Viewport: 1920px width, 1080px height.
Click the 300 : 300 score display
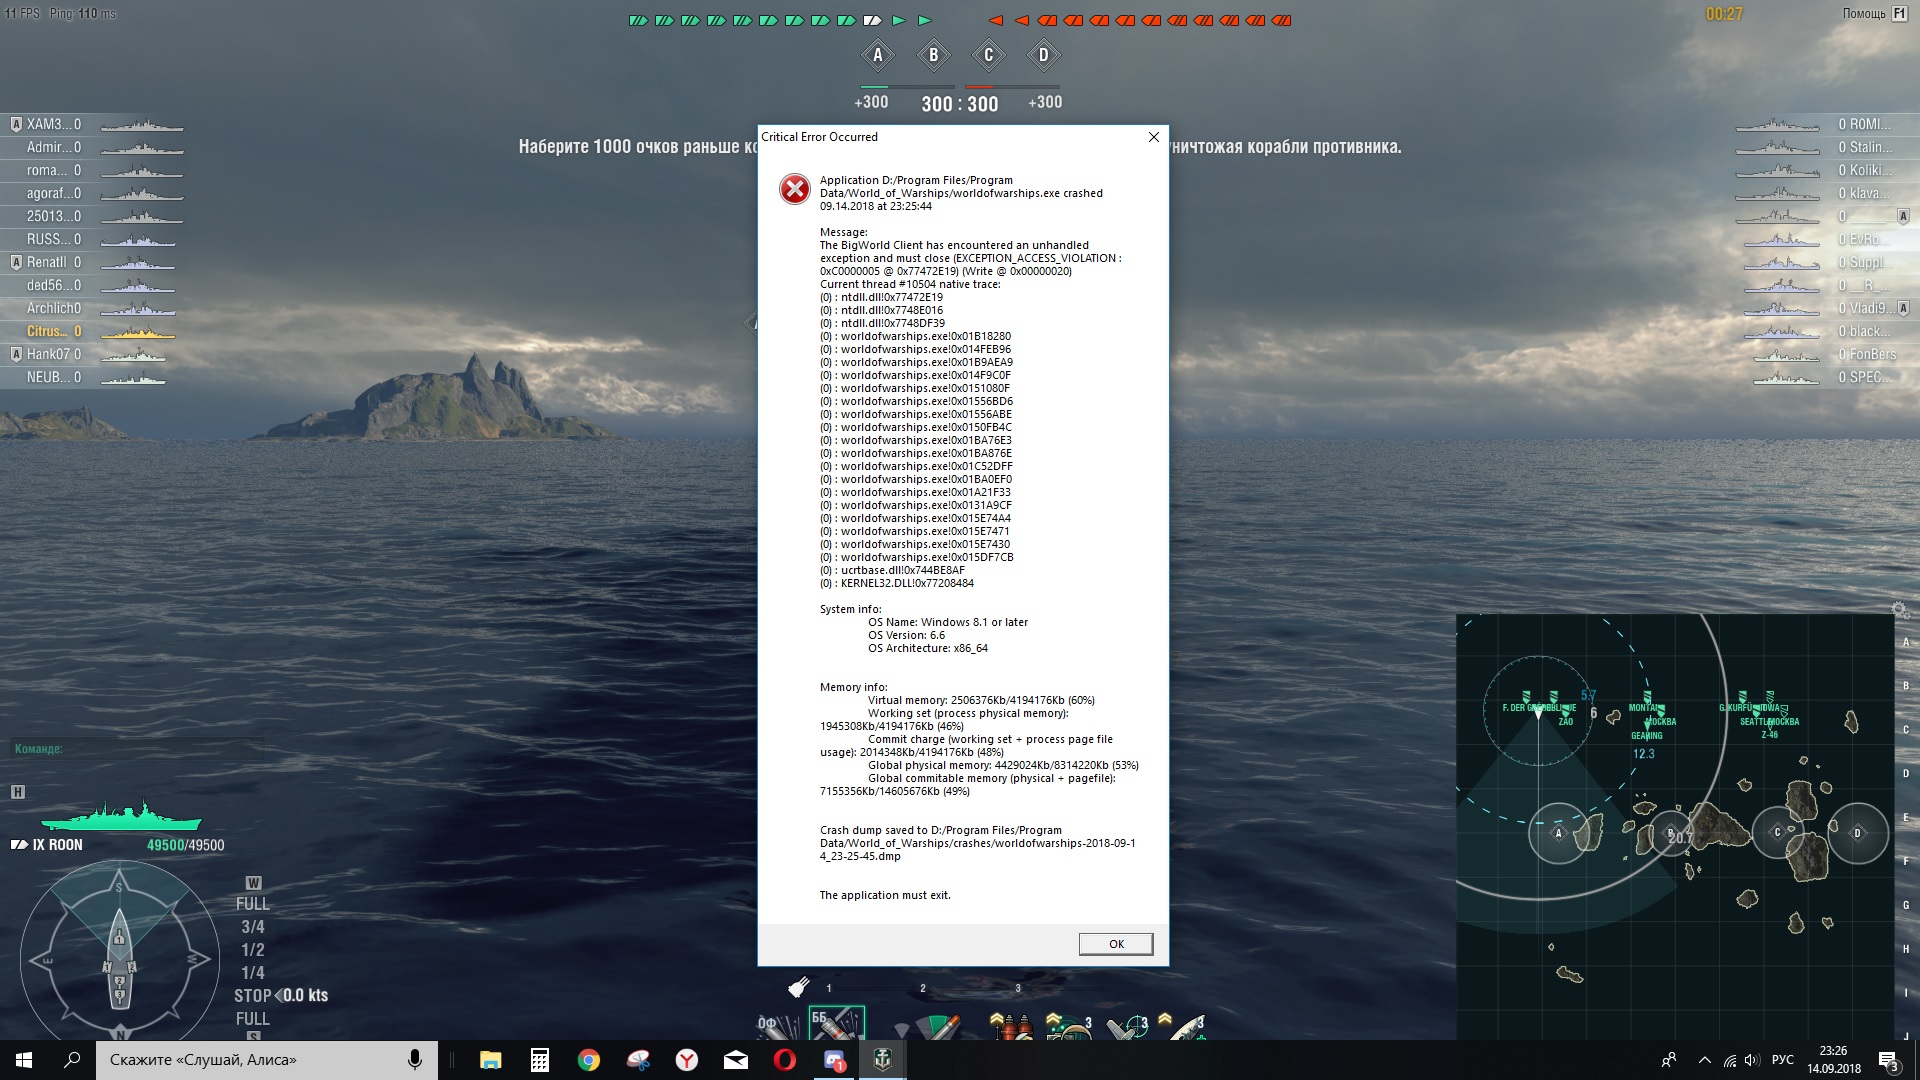tap(960, 104)
